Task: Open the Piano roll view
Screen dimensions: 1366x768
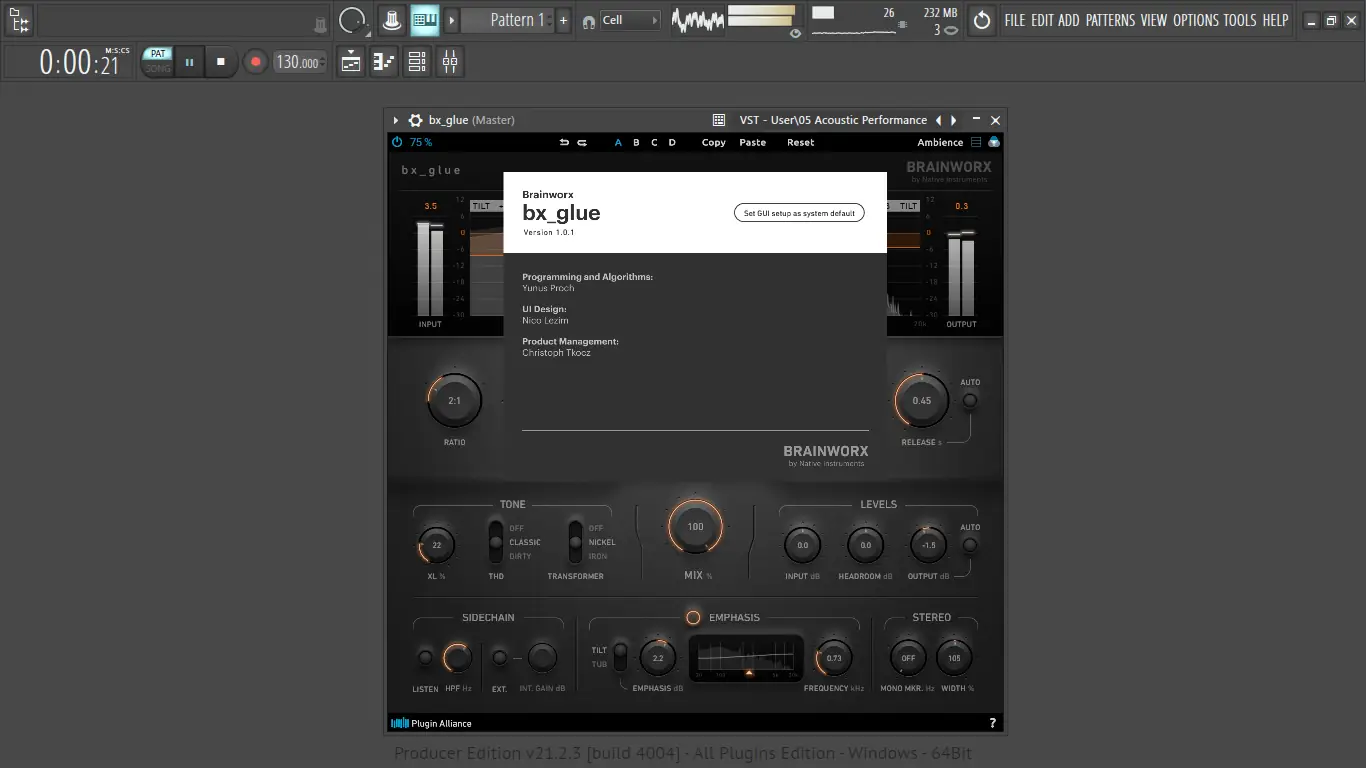Action: (x=384, y=62)
